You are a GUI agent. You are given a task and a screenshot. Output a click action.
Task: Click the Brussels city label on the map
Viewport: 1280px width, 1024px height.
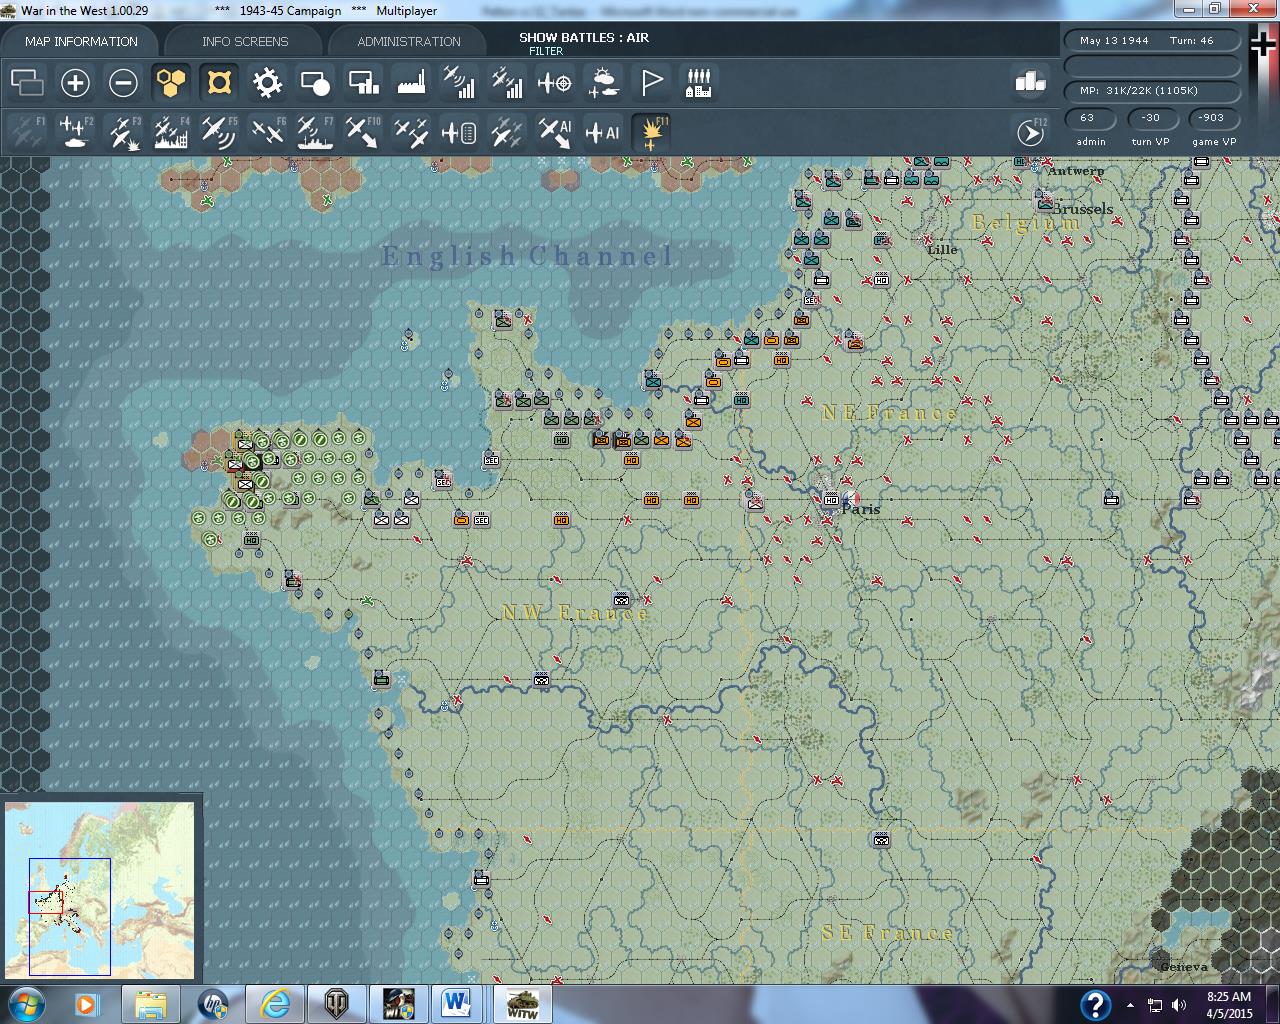[x=1082, y=209]
